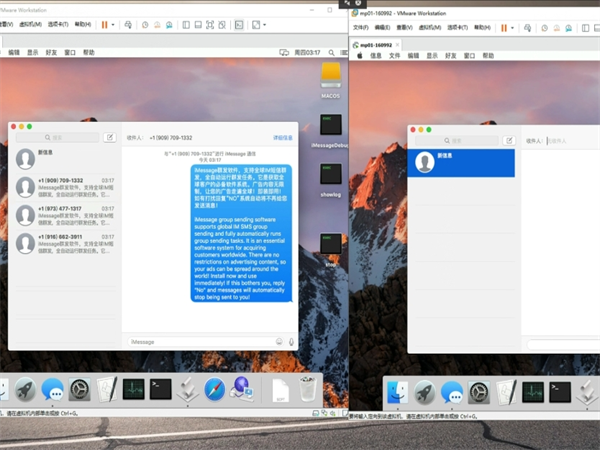
Task: Expand the pause dropdown arrow in left VMware toolbar
Action: pyautogui.click(x=113, y=24)
